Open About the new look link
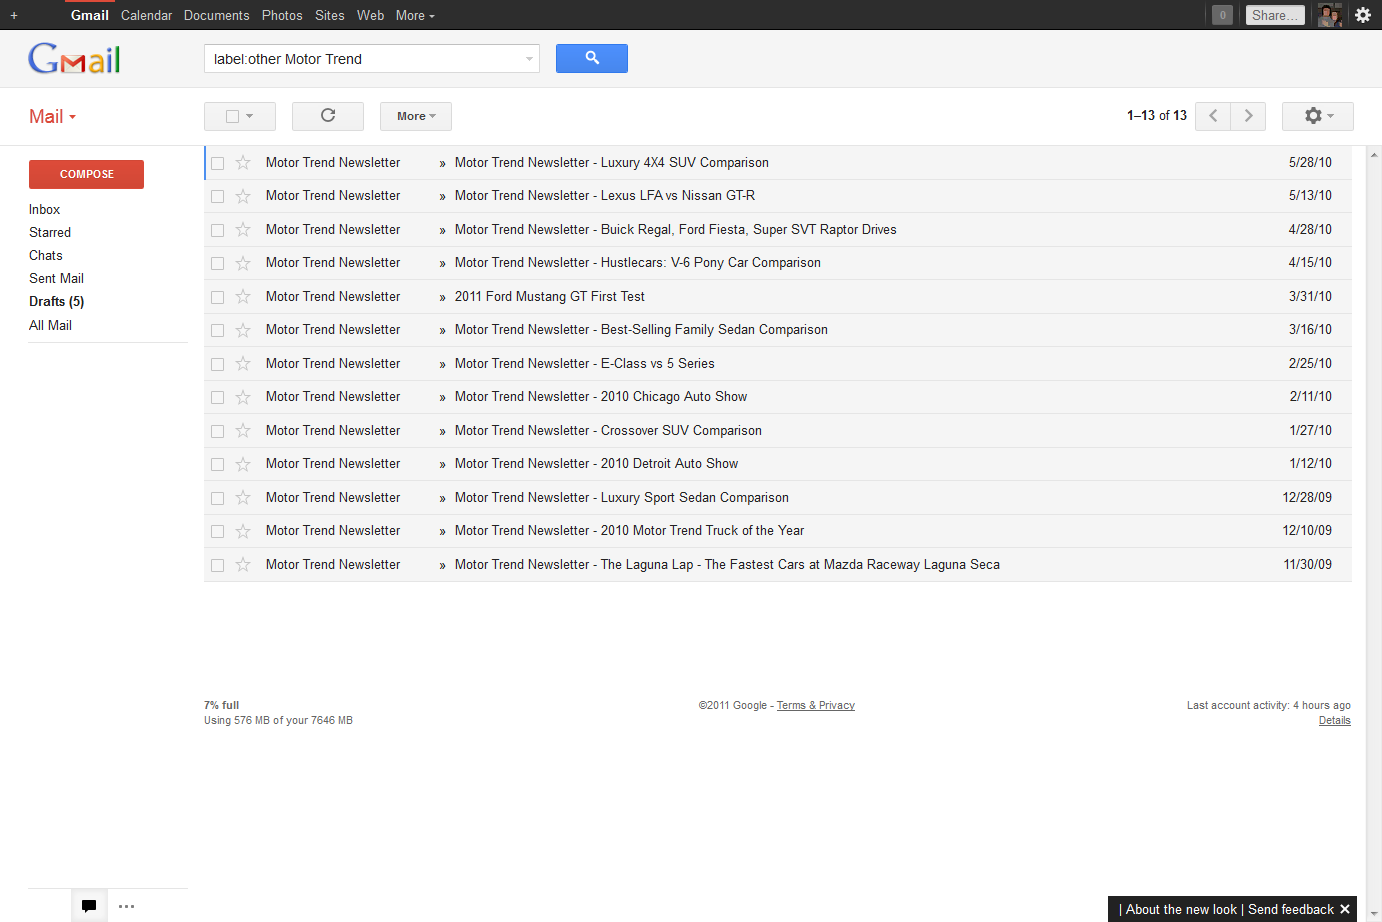Image resolution: width=1382 pixels, height=922 pixels. [1181, 909]
